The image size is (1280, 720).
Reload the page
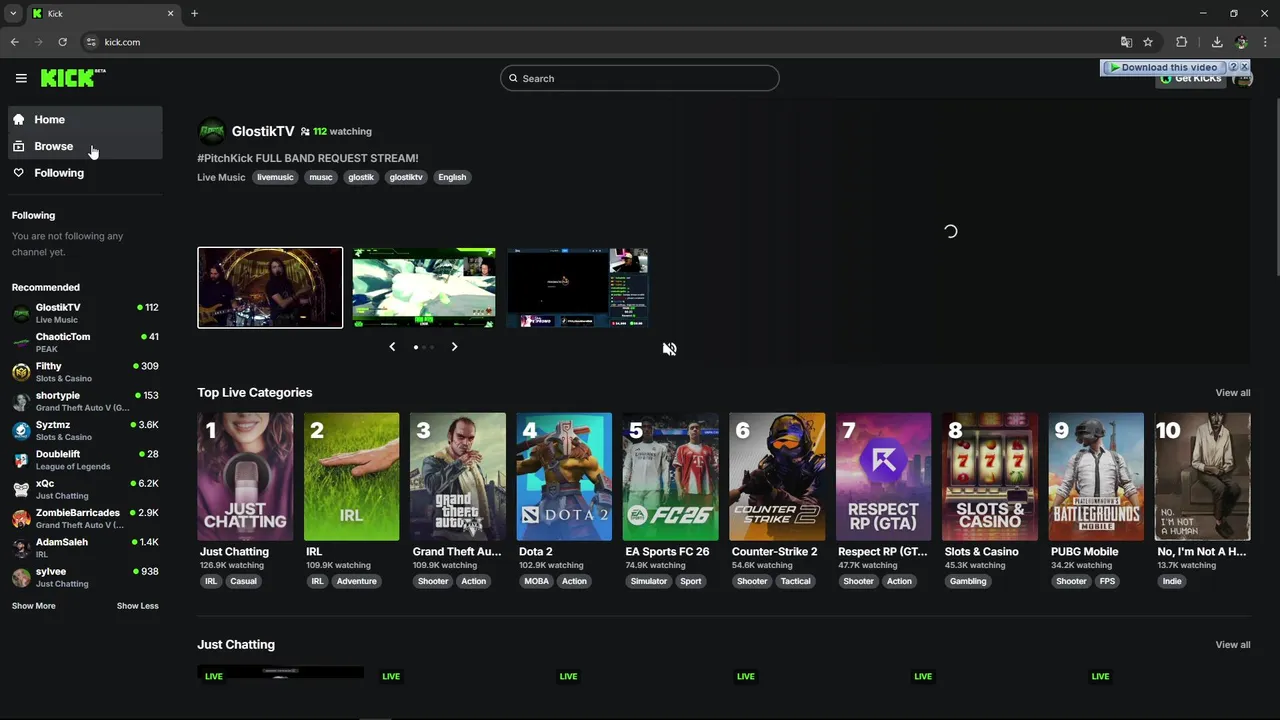coord(62,42)
